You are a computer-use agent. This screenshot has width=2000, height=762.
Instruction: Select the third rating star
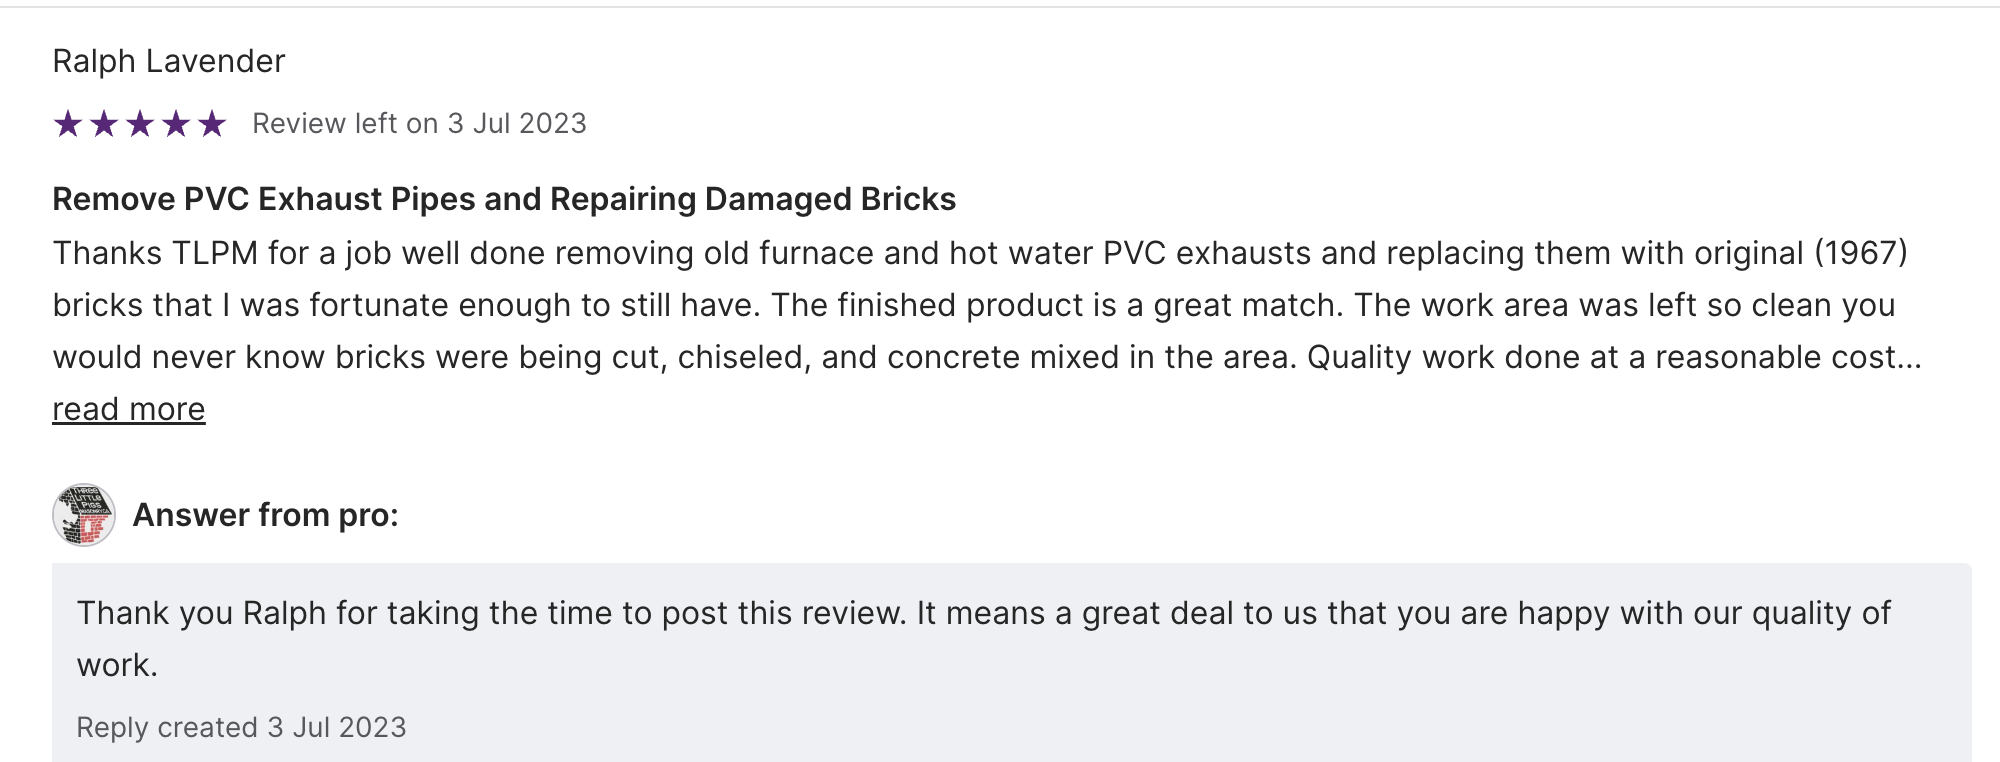(140, 124)
